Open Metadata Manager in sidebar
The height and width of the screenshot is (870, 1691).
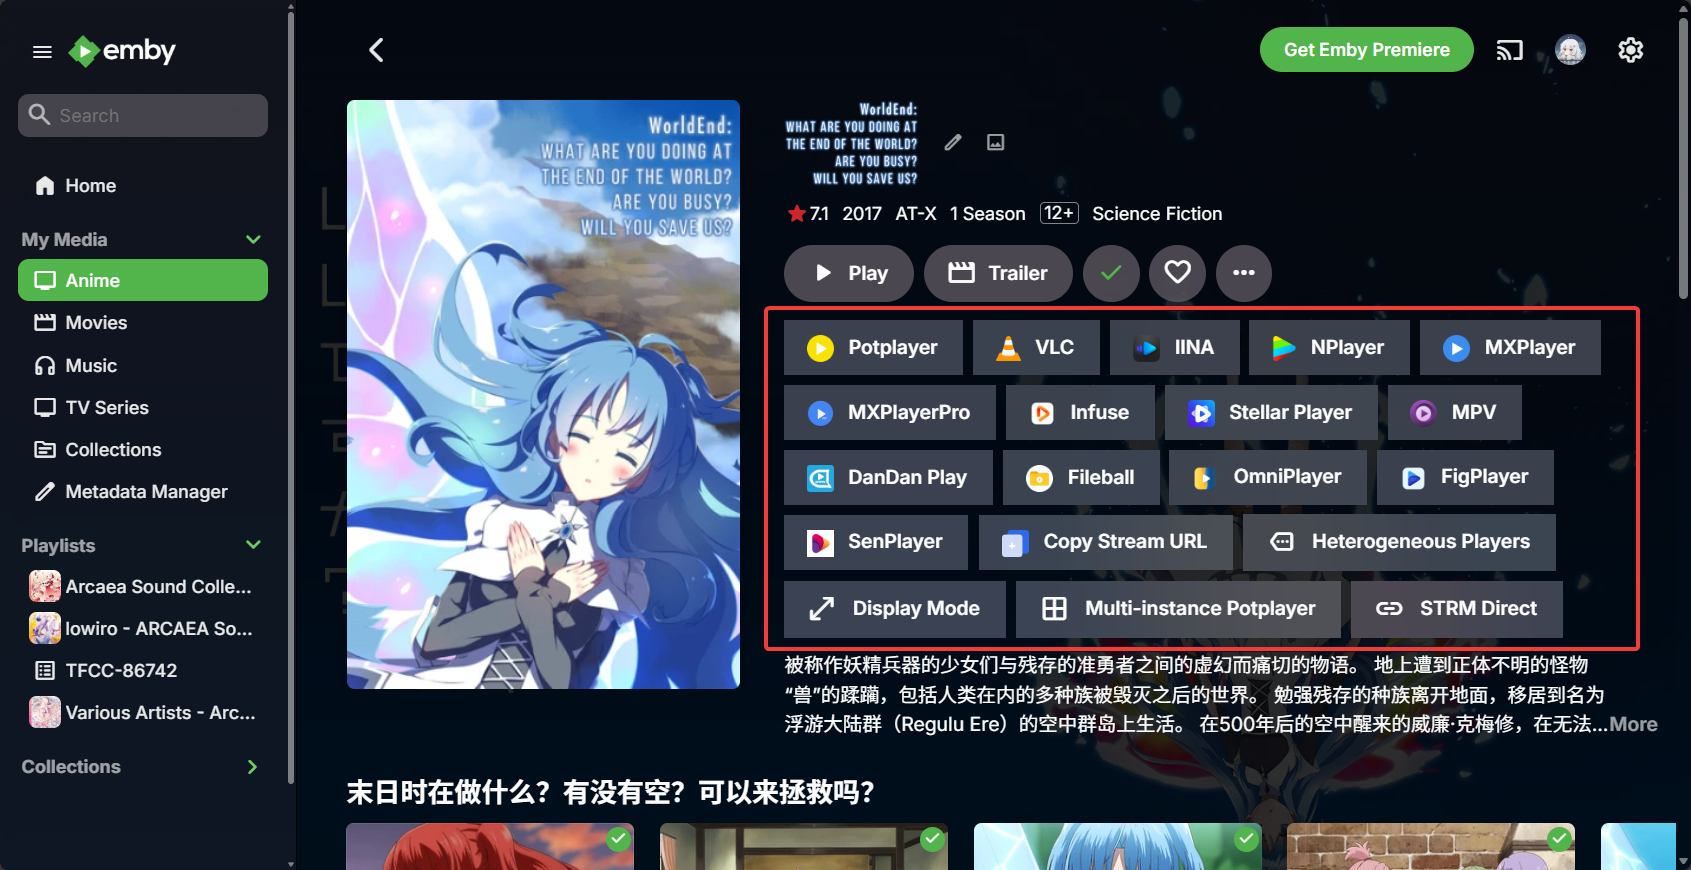pyautogui.click(x=143, y=492)
